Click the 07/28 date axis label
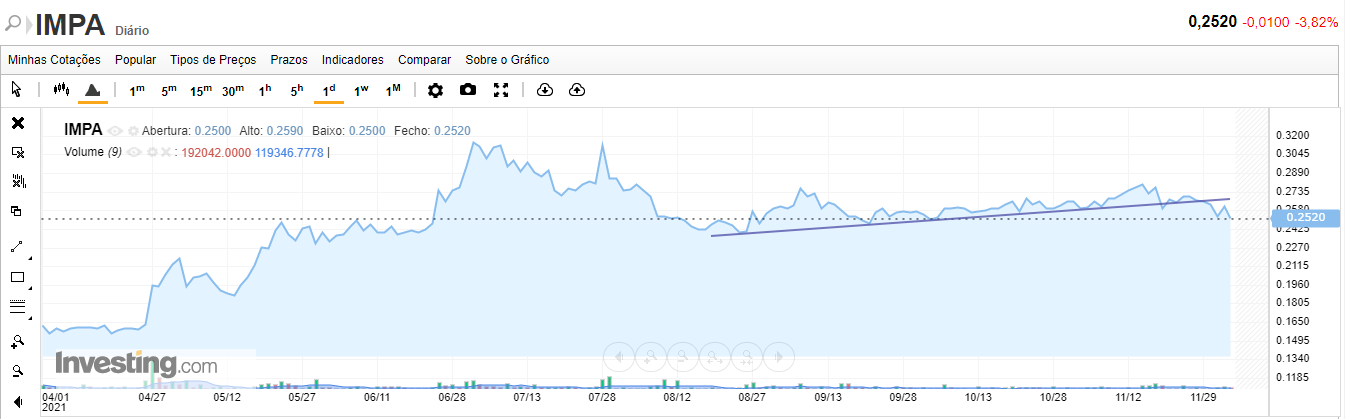 point(602,397)
